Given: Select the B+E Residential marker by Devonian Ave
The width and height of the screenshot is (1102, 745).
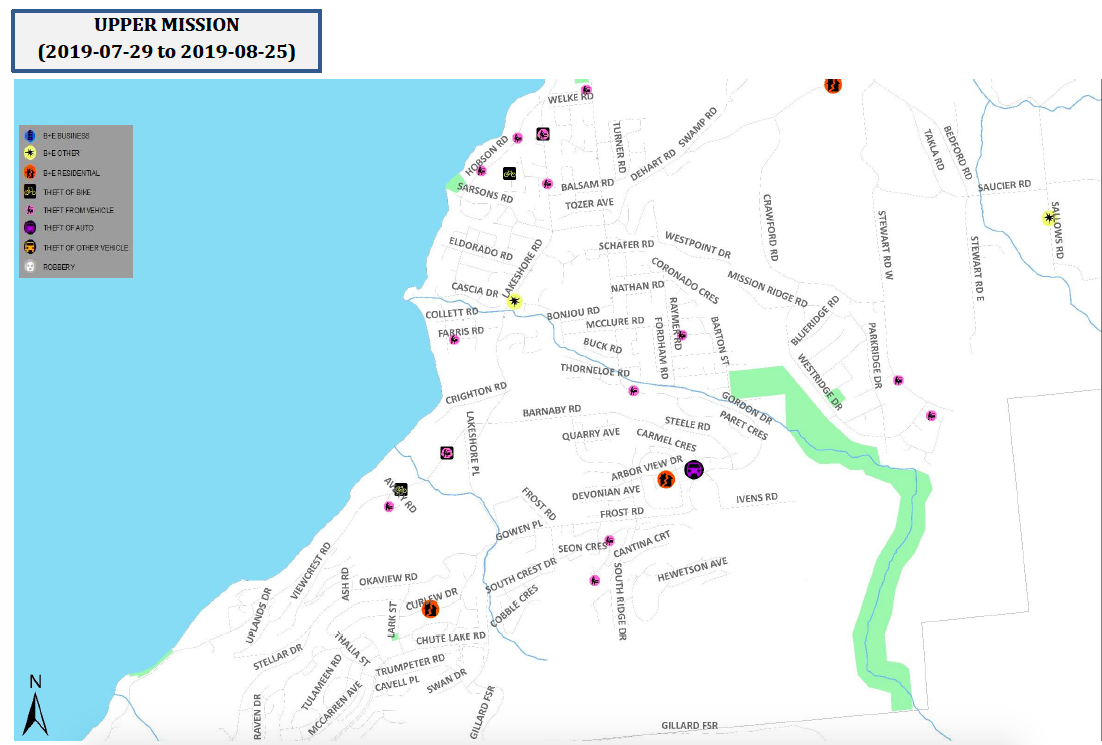Looking at the screenshot, I should pos(665,480).
